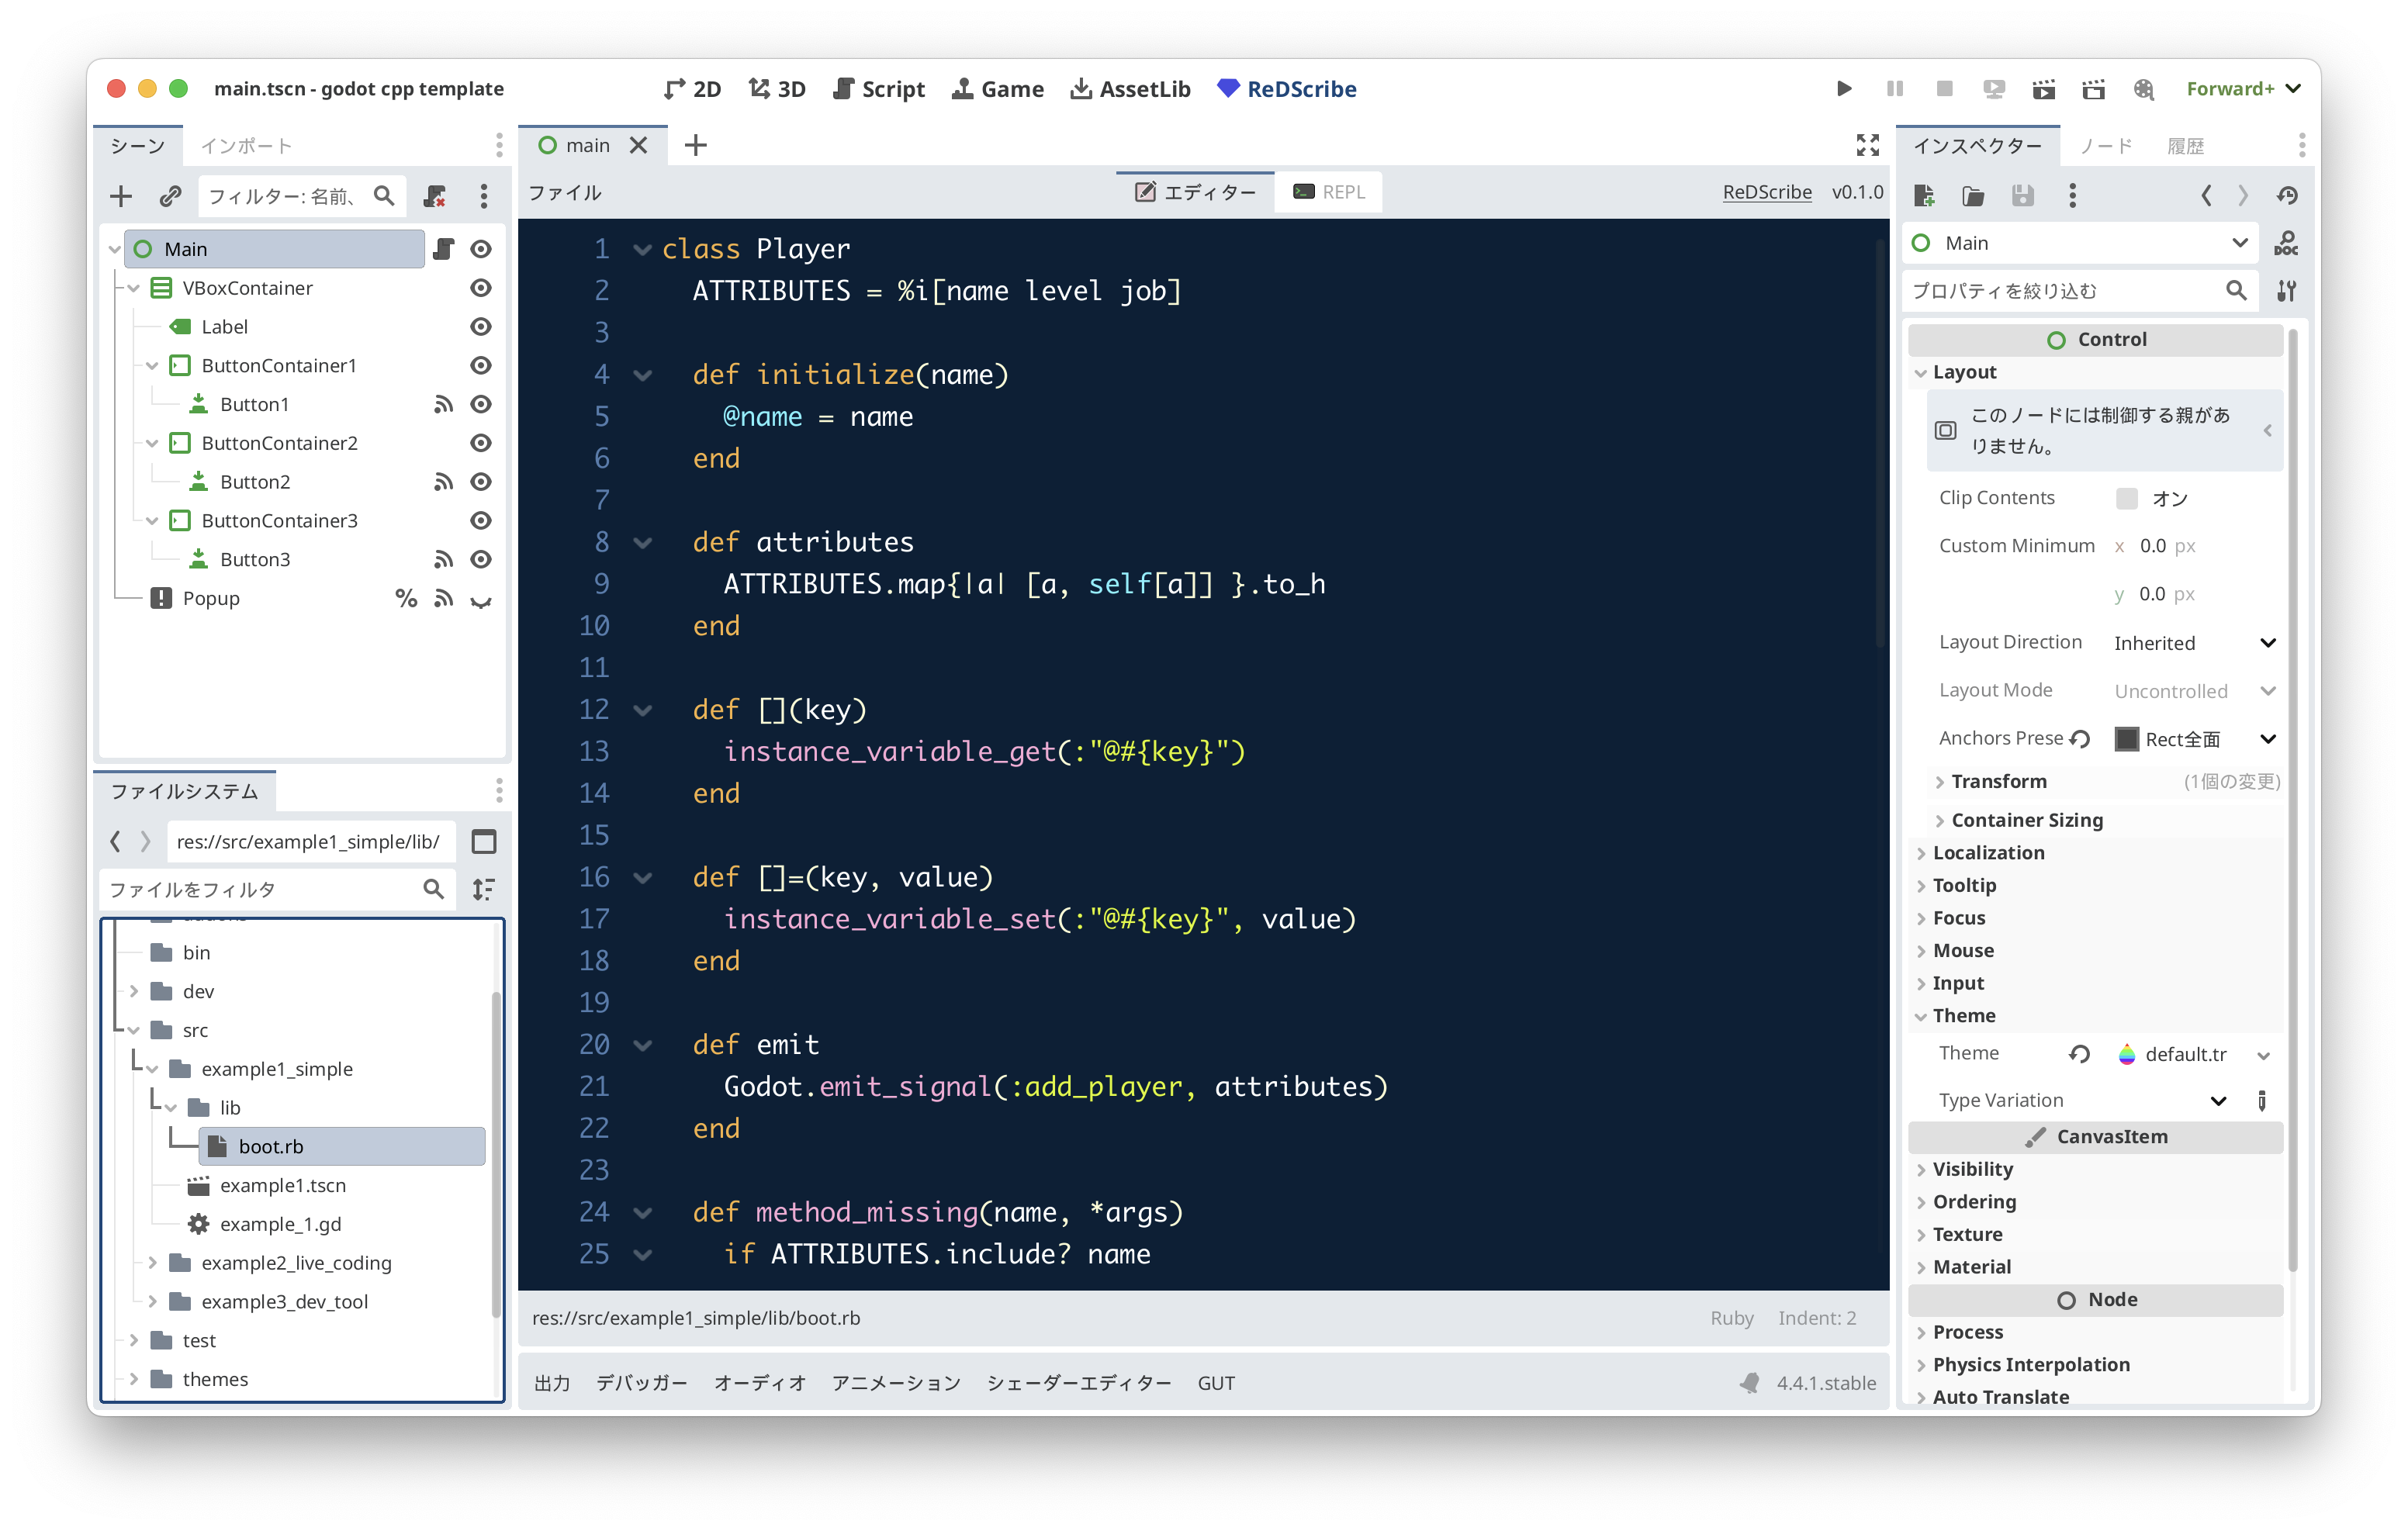Expand the example2_live_coding folder

(152, 1263)
